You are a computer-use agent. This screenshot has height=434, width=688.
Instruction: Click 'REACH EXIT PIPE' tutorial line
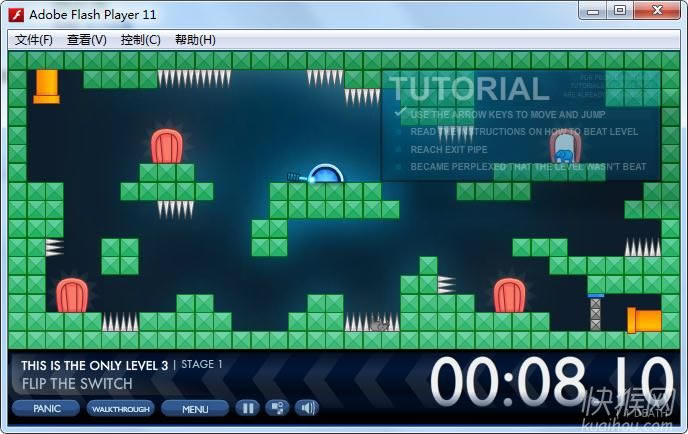coord(448,150)
